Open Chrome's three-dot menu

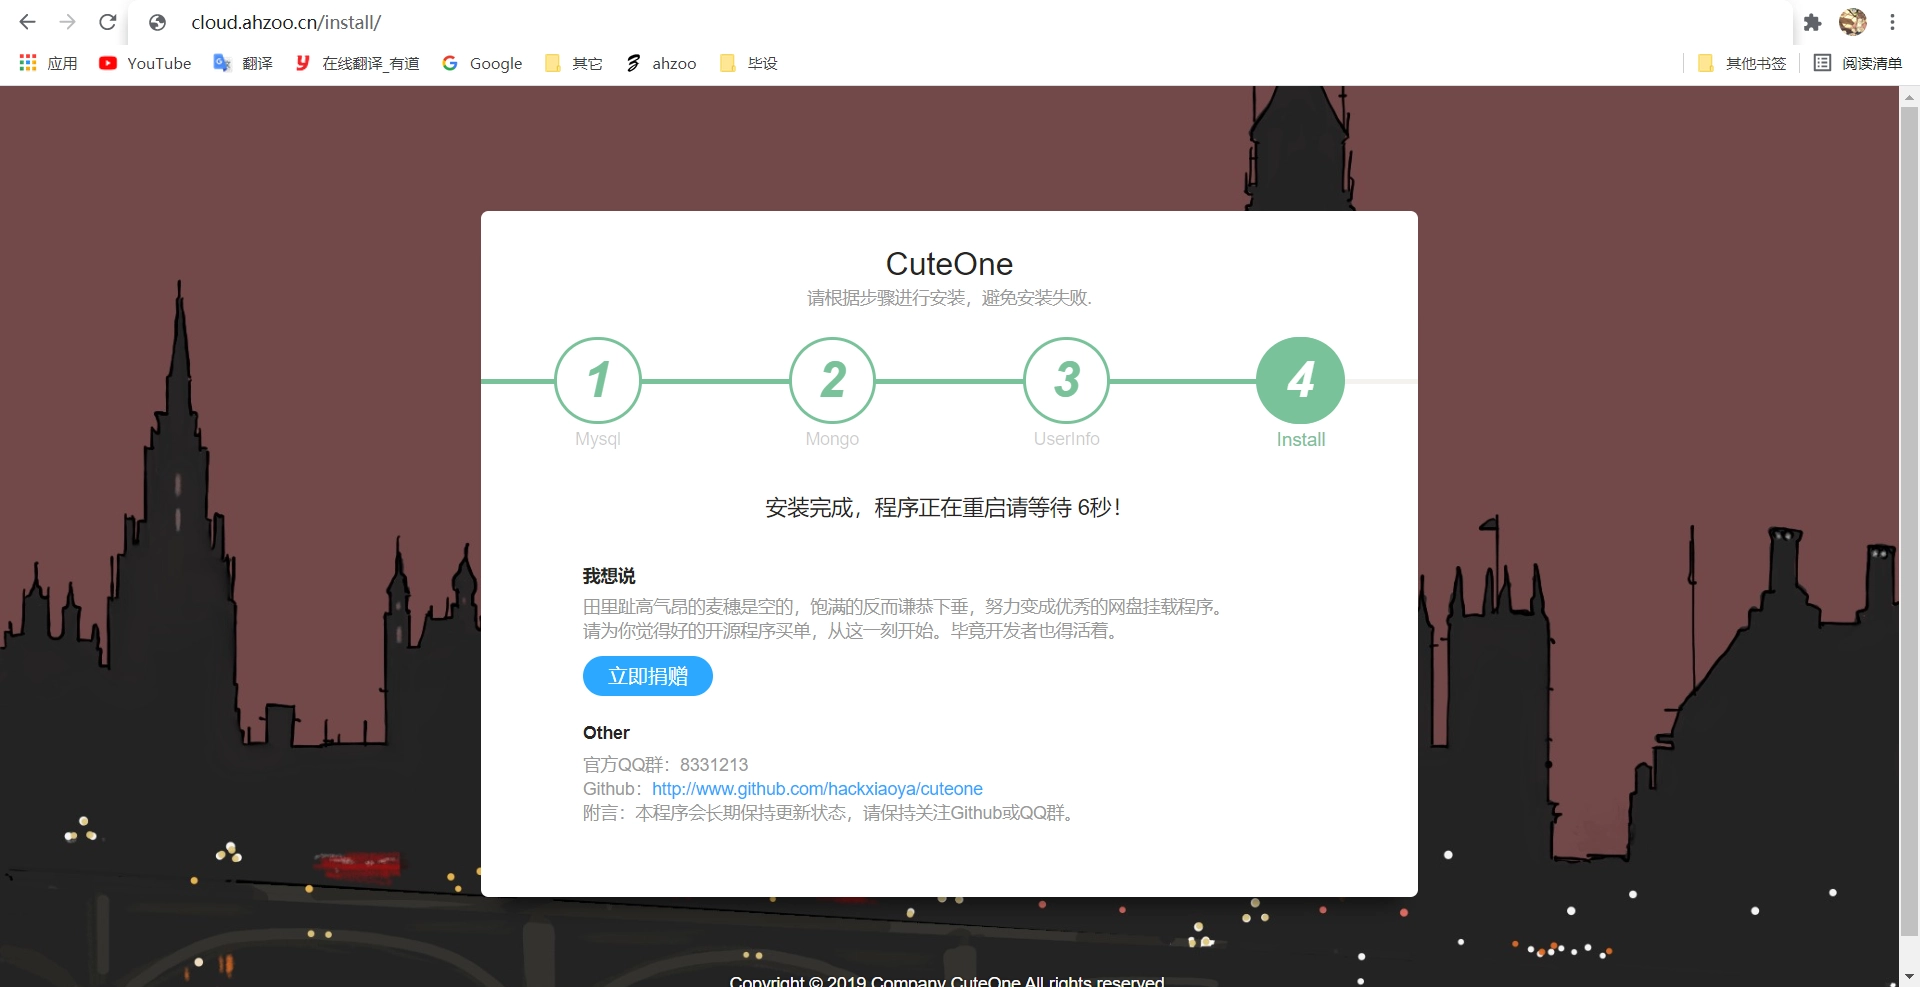[1892, 22]
